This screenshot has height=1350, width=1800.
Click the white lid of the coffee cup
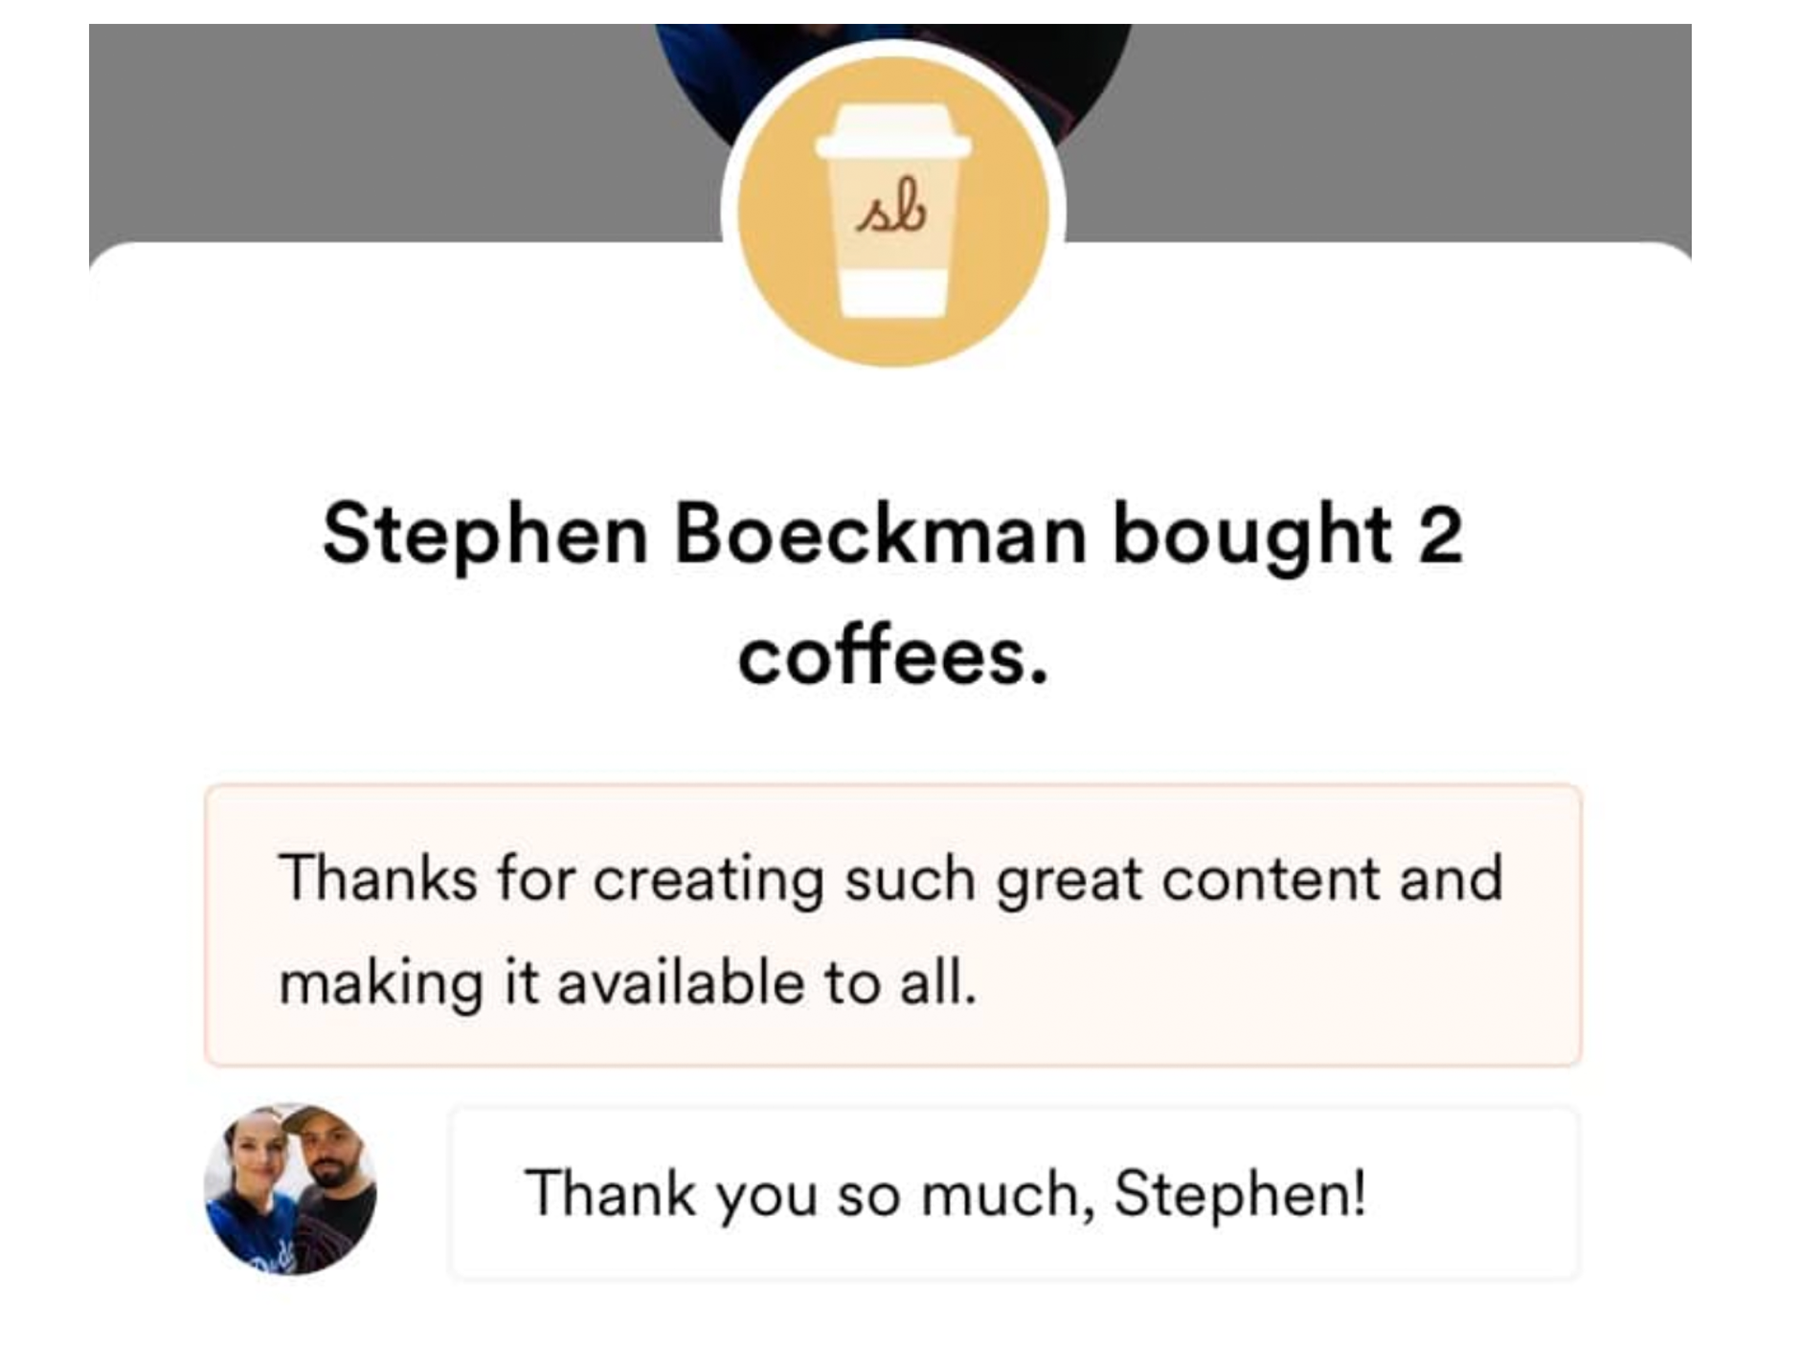click(893, 132)
